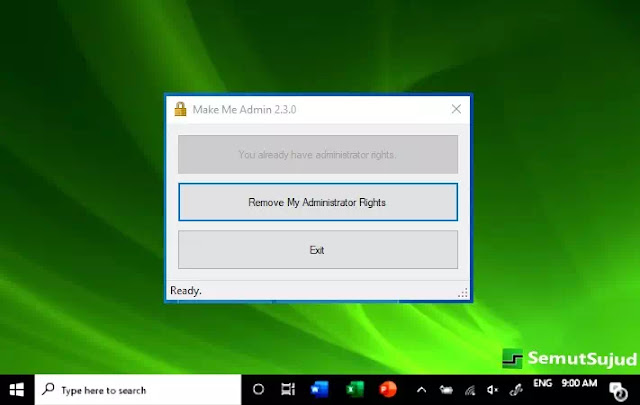The image size is (640, 405).
Task: Show hidden system tray icons
Action: tap(422, 390)
